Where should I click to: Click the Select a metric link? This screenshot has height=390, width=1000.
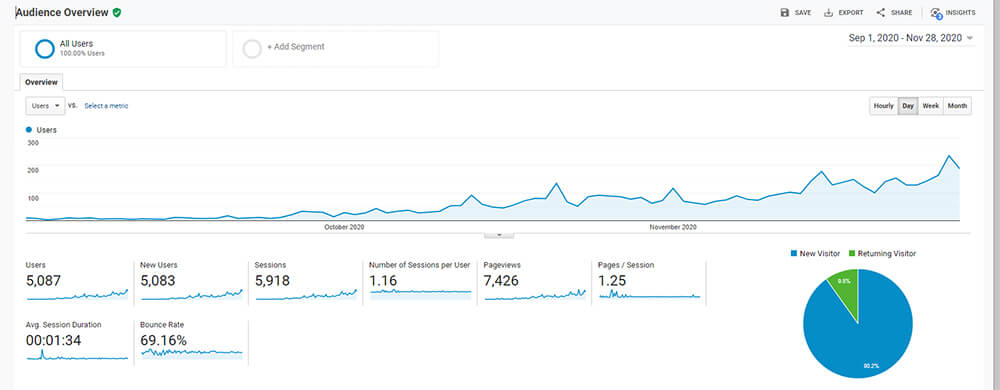[x=106, y=106]
